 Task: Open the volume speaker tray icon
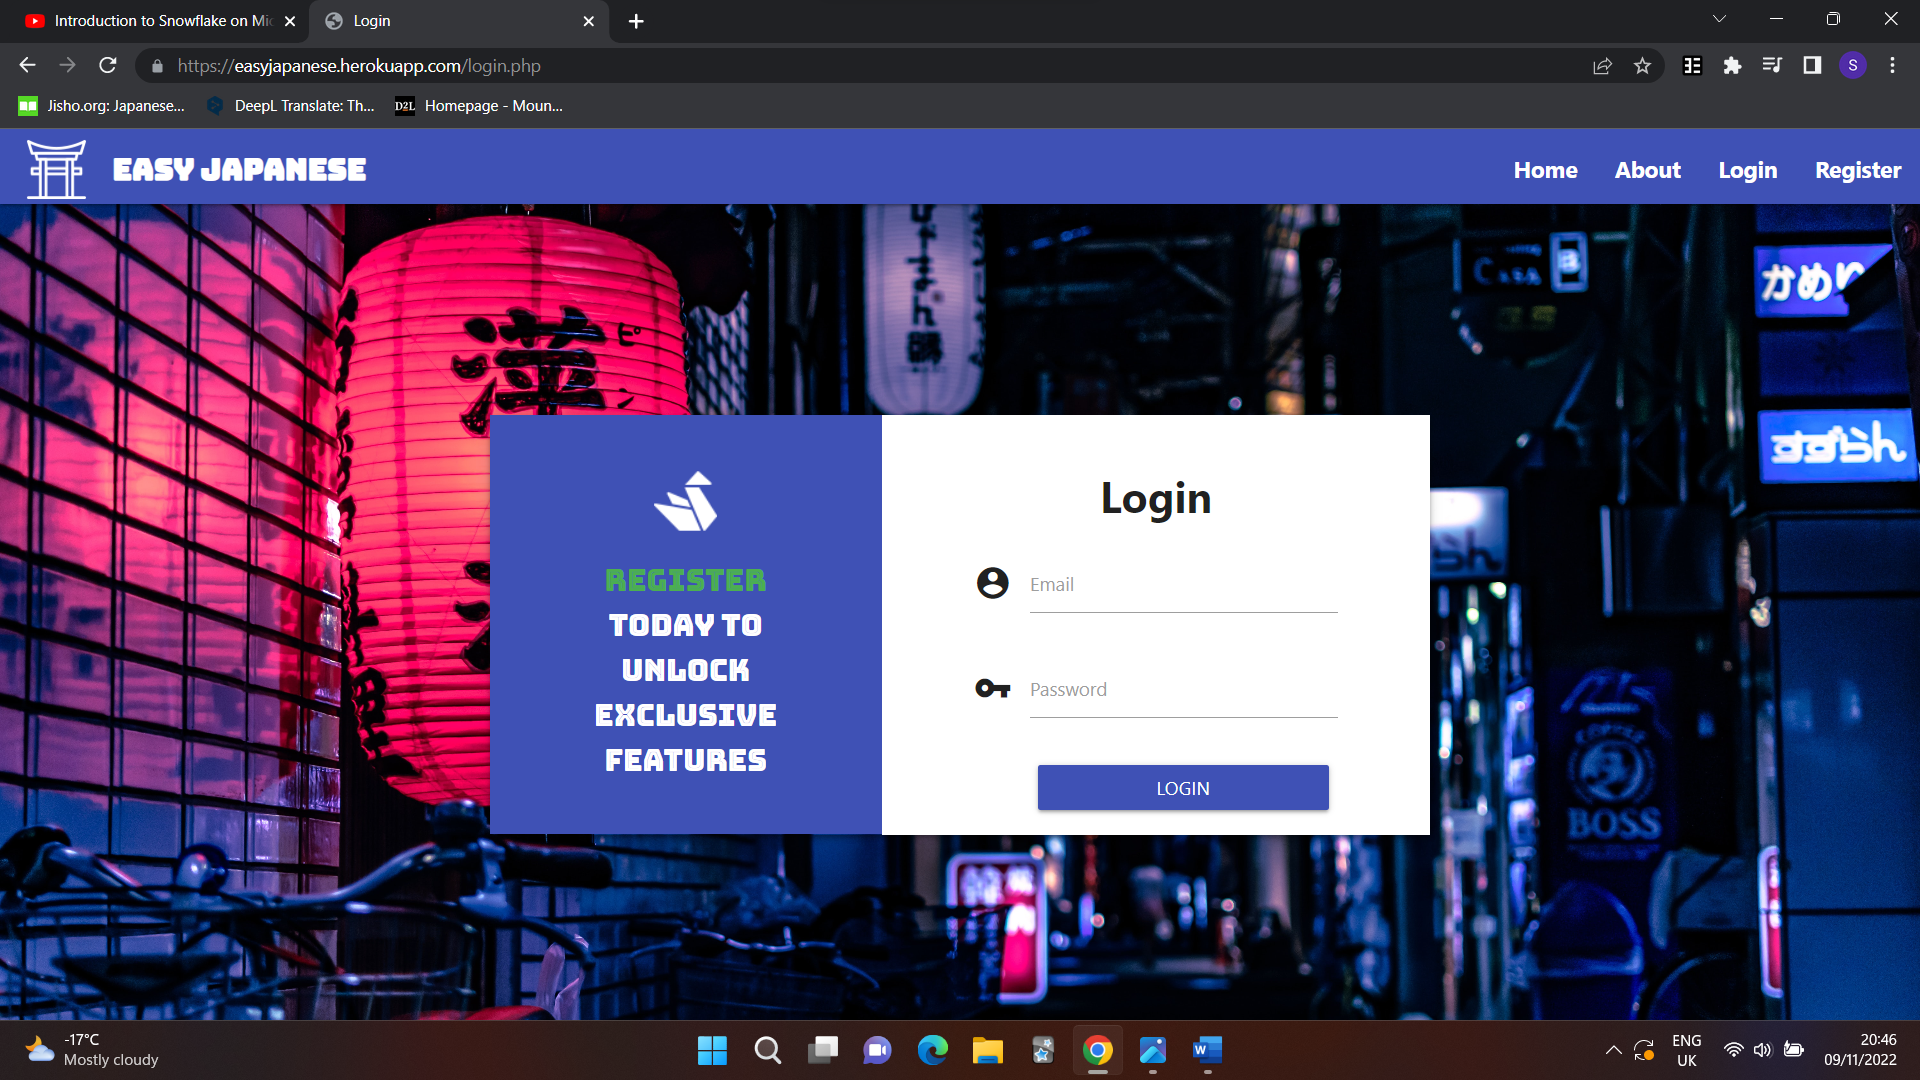click(1762, 1050)
